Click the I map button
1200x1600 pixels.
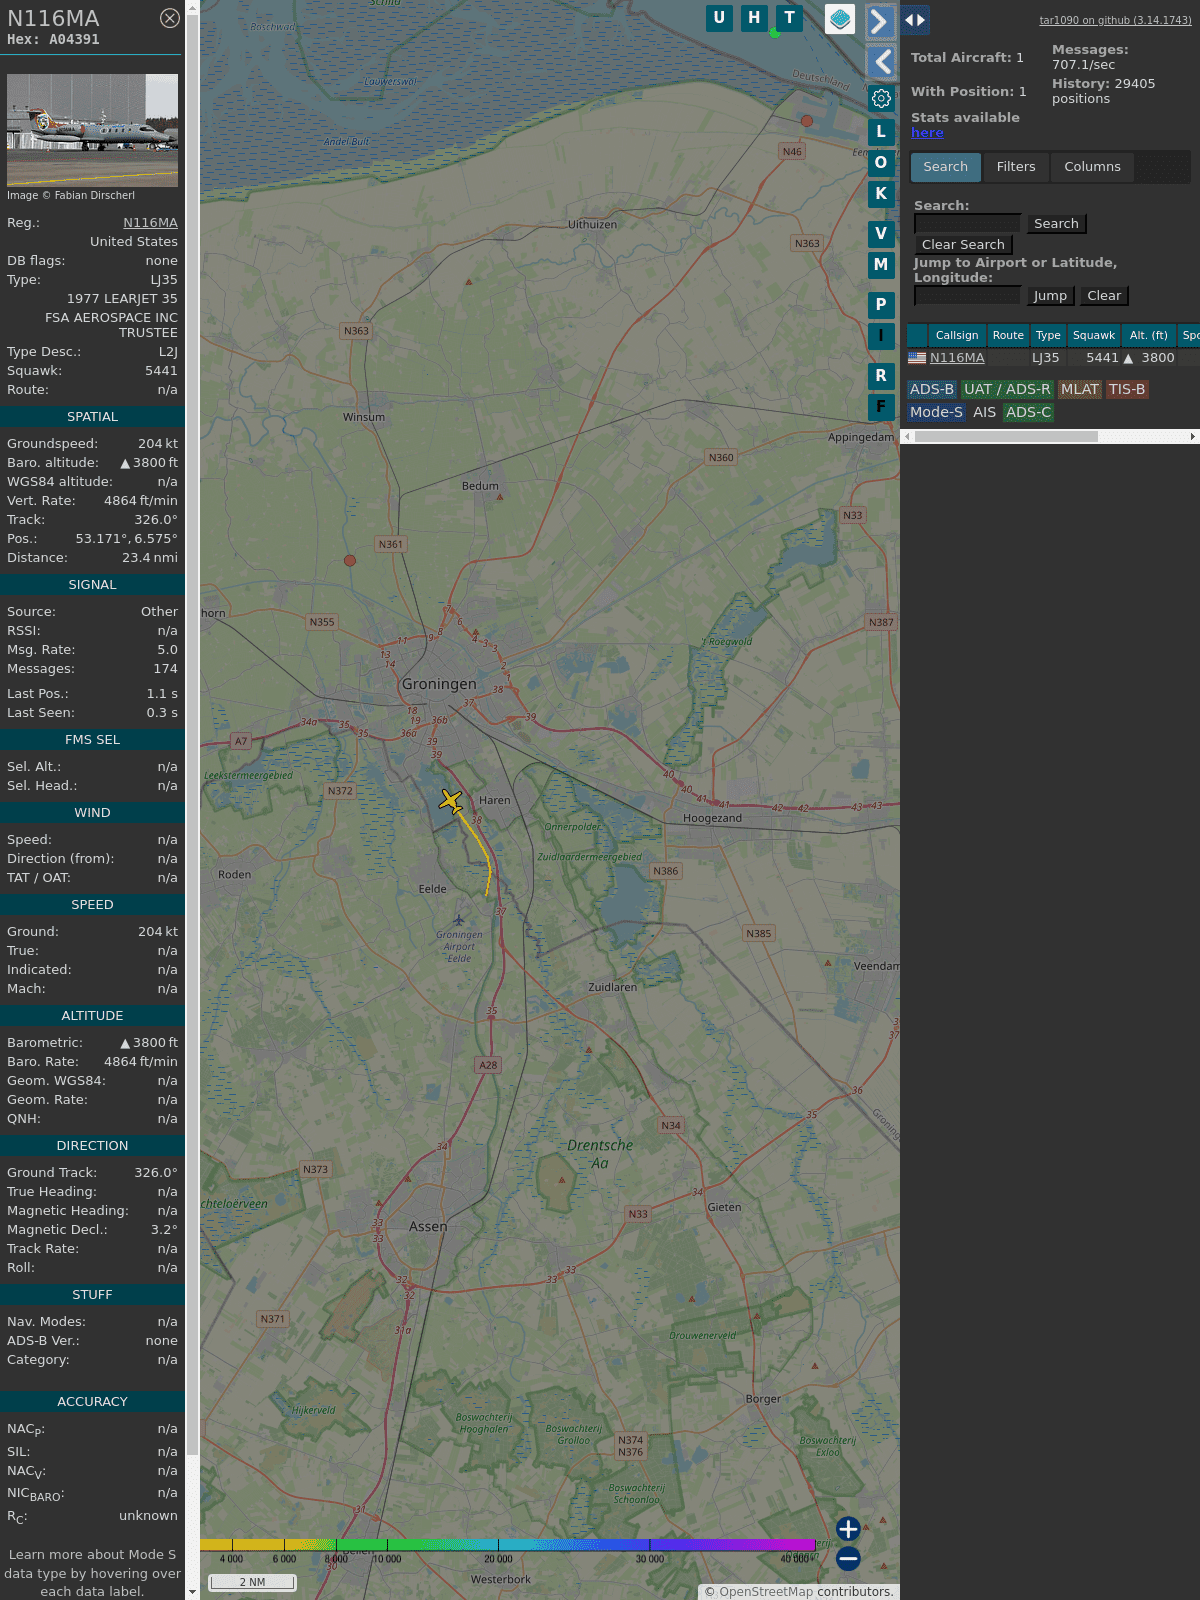881,335
